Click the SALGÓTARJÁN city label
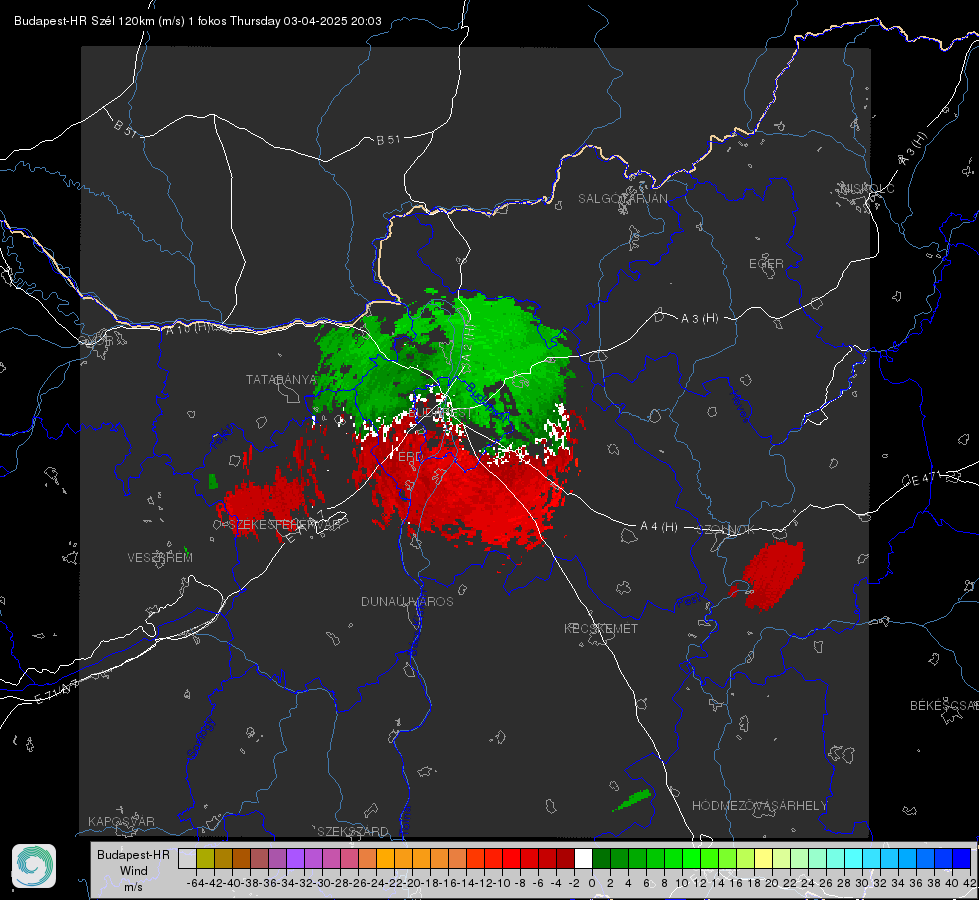Viewport: 979px width, 900px height. (622, 199)
